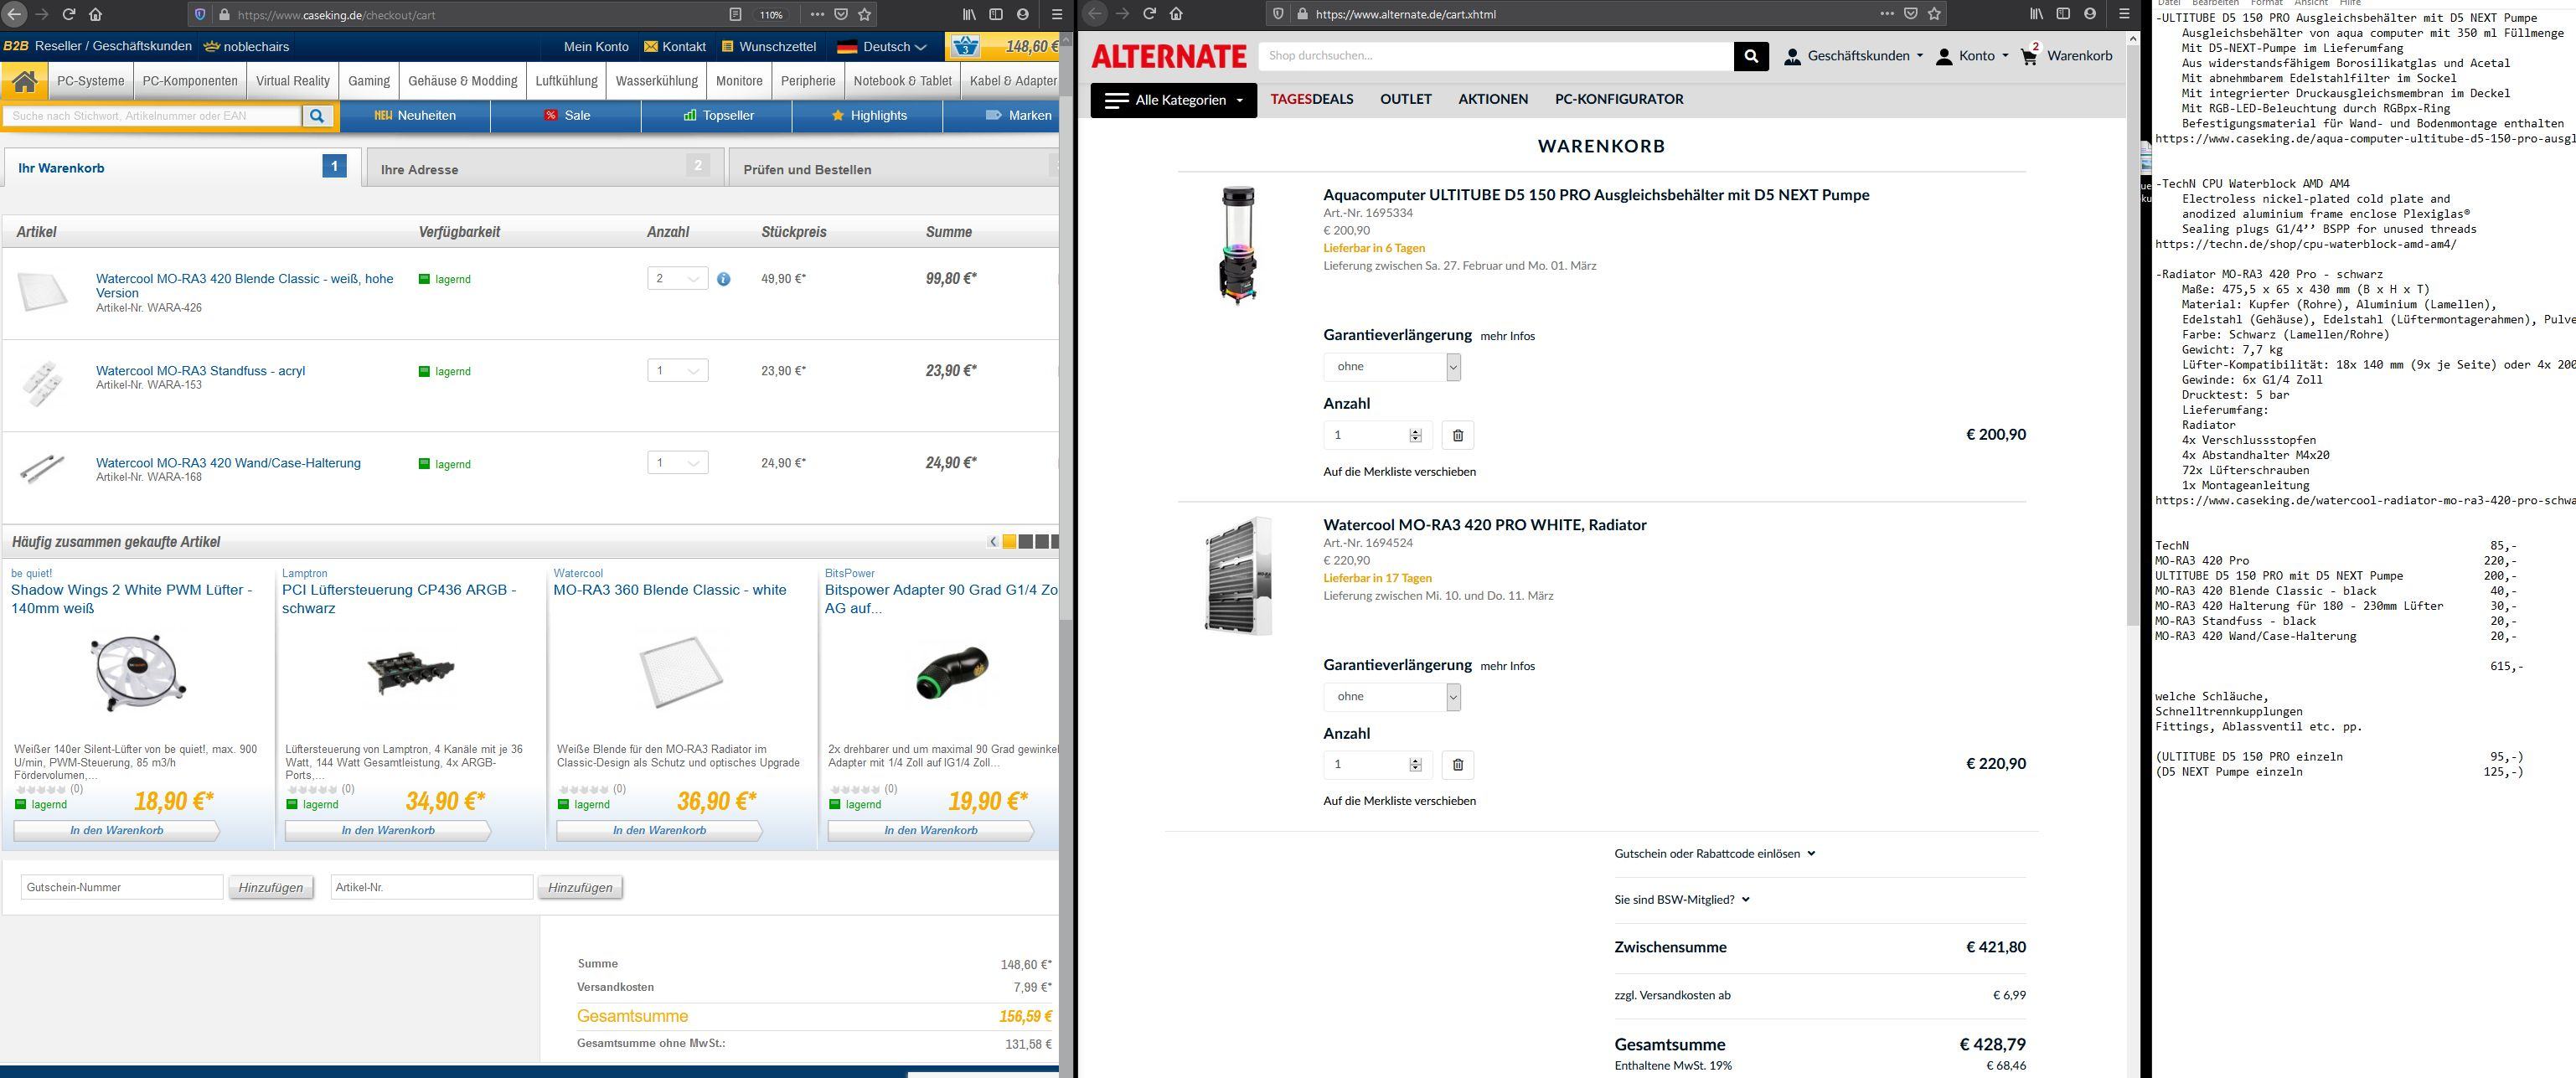2576x1078 pixels.
Task: Open TAGESDEALS on Alternate
Action: click(x=1311, y=99)
